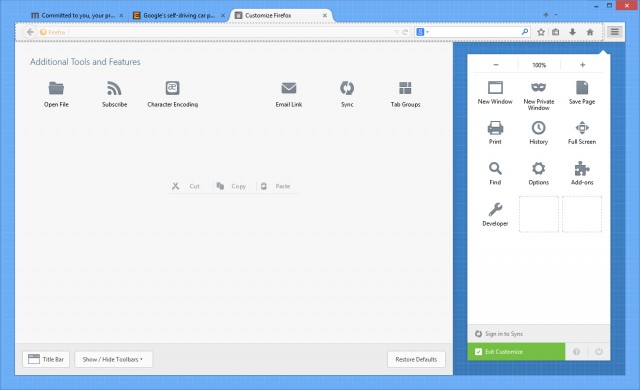Expand the URL bar history dropdown arrow

click(x=396, y=32)
